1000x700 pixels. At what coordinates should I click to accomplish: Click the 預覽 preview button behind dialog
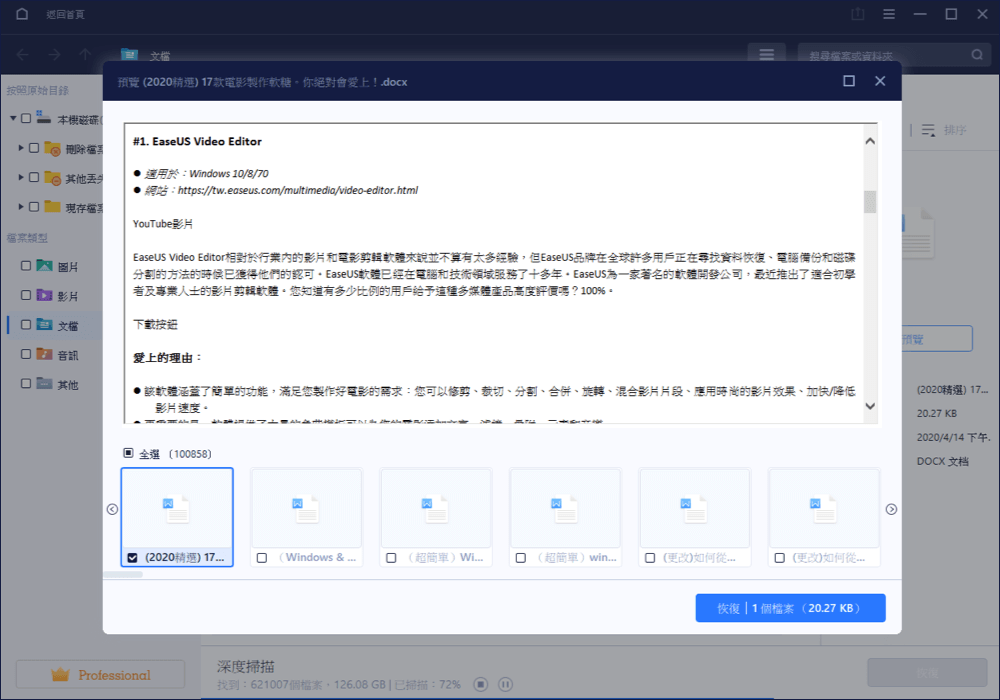(x=936, y=339)
